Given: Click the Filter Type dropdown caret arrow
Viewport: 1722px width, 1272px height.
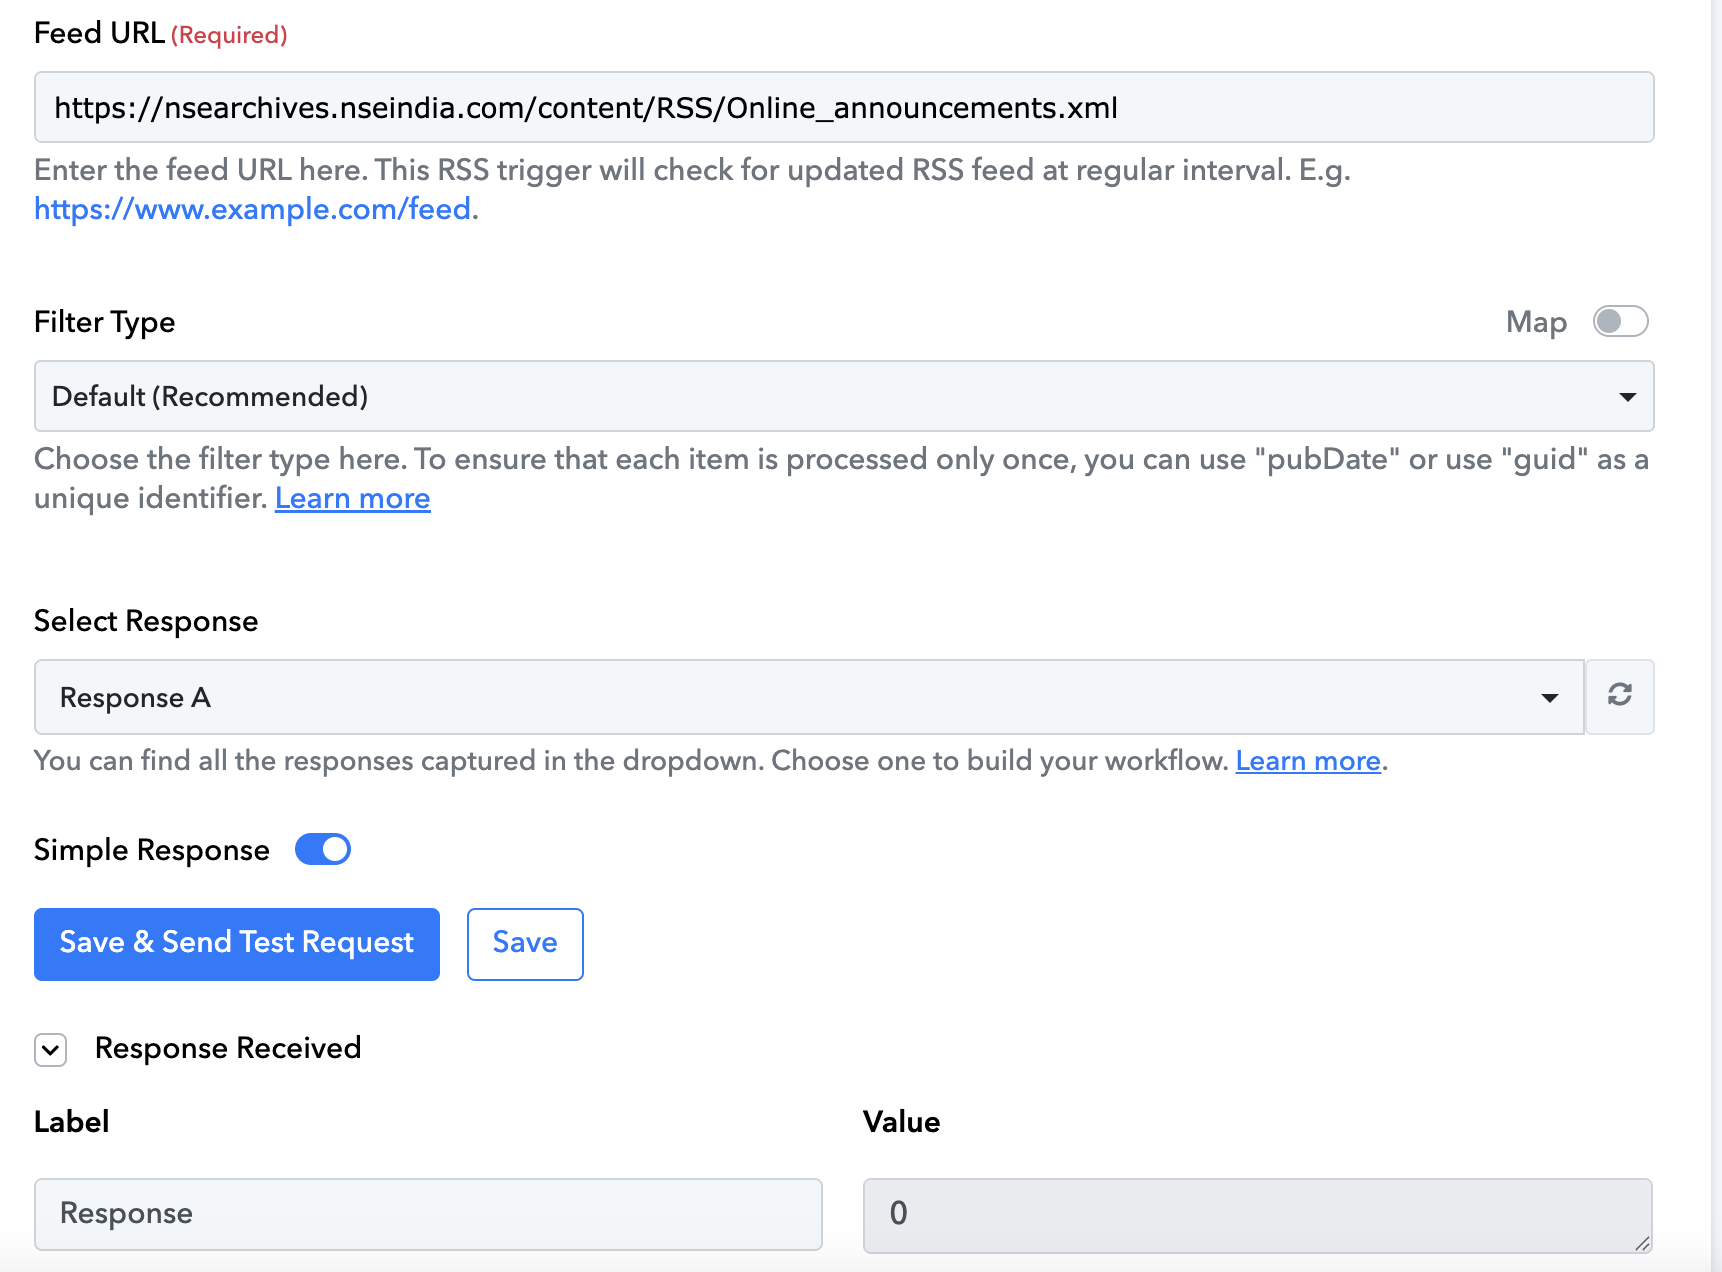Looking at the screenshot, I should coord(1627,397).
